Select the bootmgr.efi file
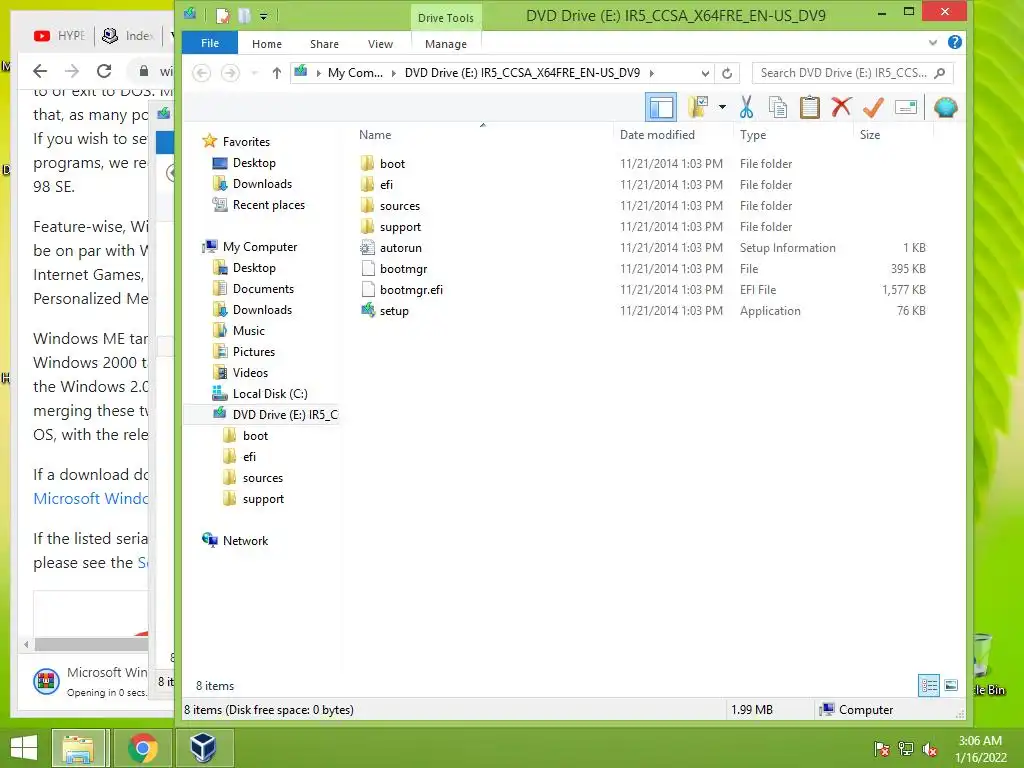 [411, 289]
